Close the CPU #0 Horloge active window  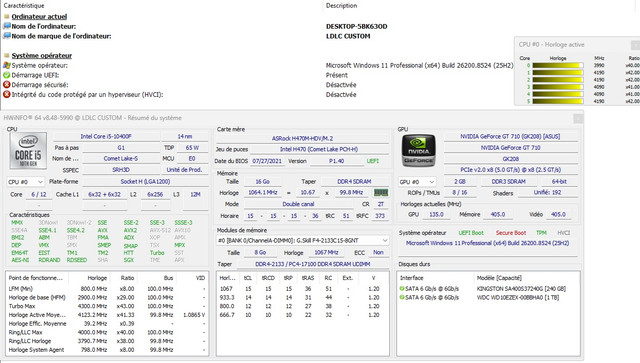(x=636, y=45)
